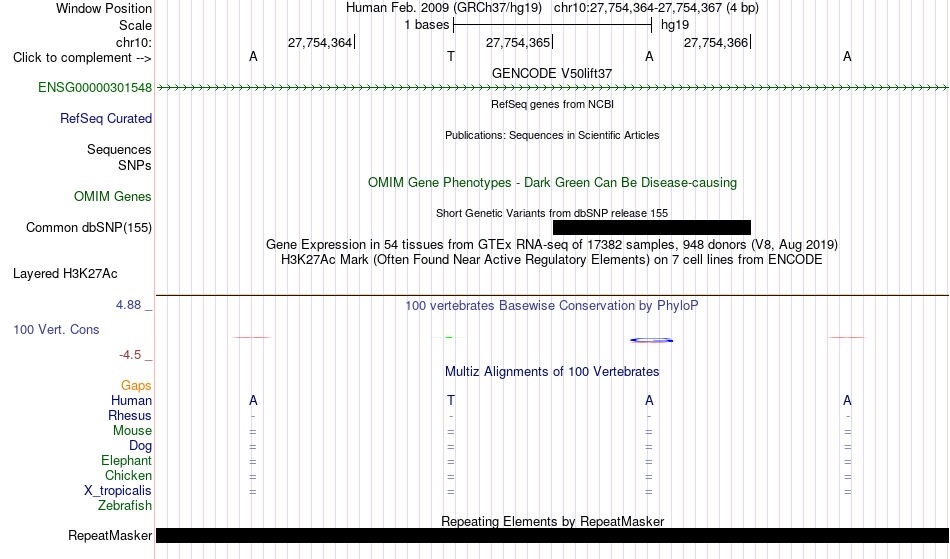Click the blue oval conservation score marker

click(651, 340)
